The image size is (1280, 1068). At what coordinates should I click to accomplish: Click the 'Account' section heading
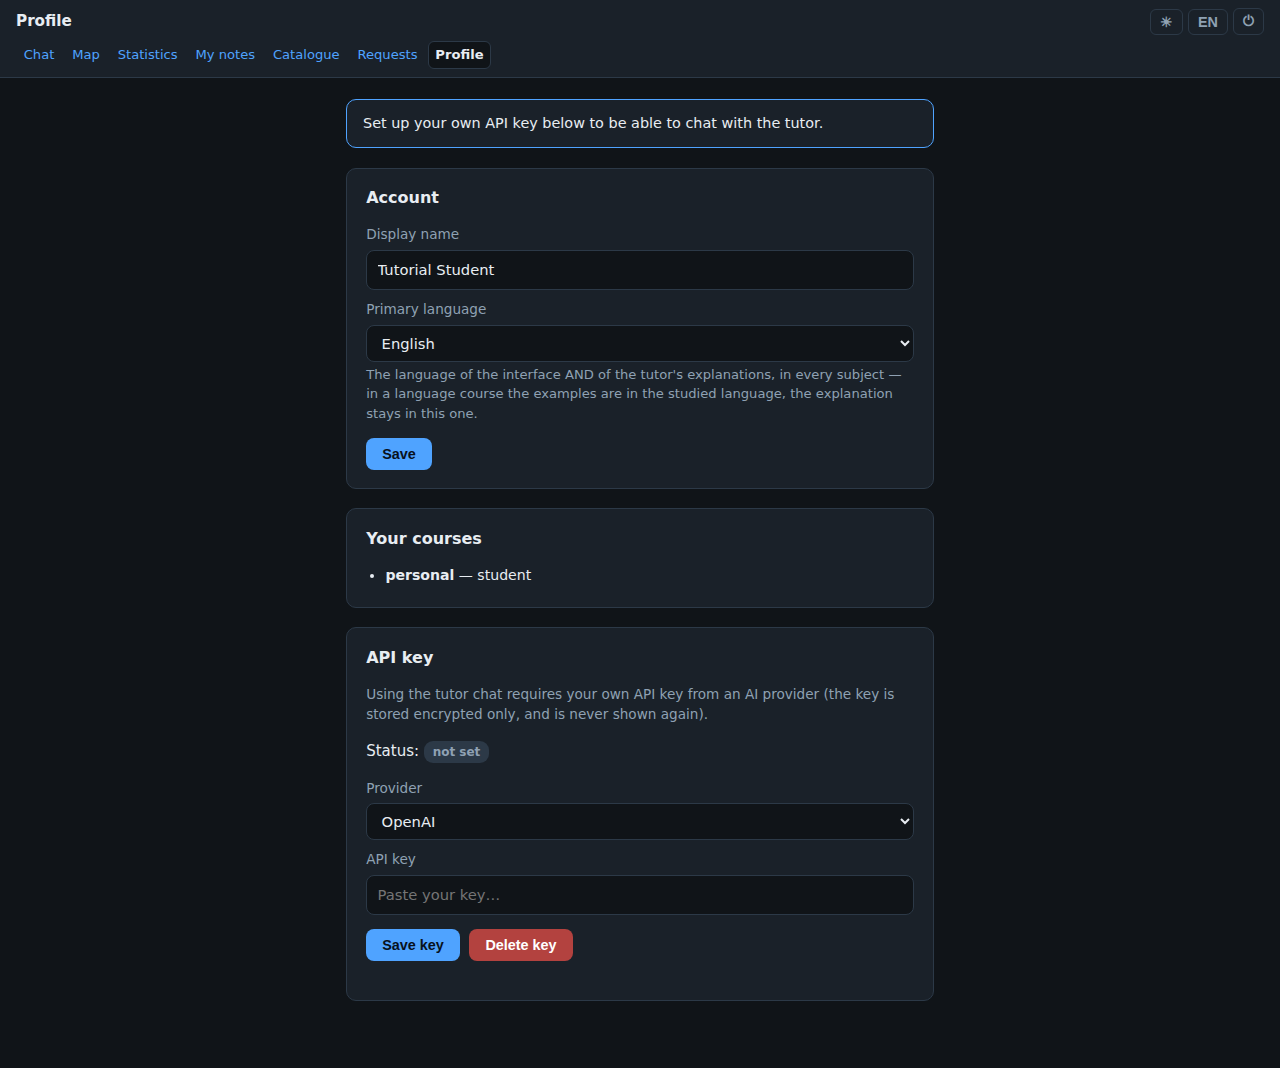(402, 197)
